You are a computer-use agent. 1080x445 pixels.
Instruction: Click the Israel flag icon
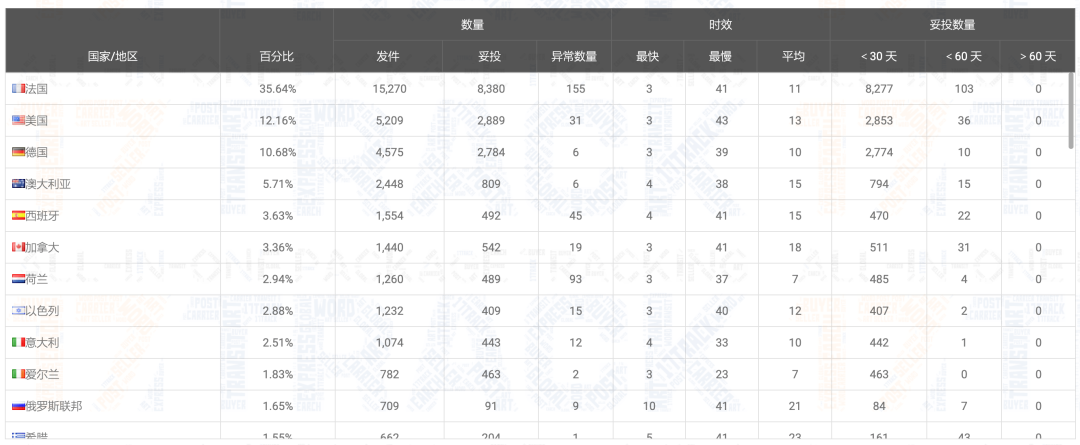(x=18, y=310)
